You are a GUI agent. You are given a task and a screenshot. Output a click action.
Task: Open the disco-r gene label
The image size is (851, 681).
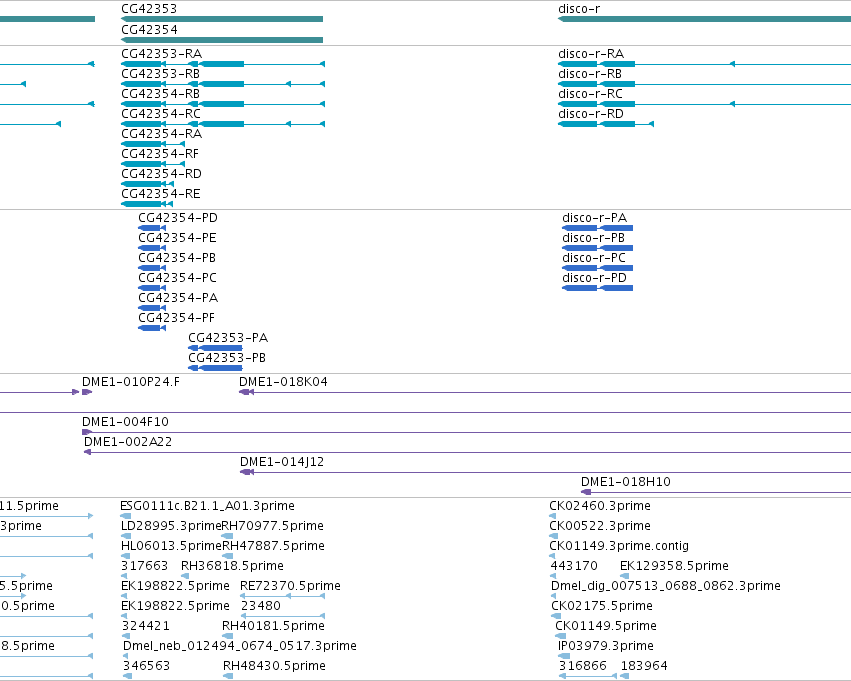[579, 9]
